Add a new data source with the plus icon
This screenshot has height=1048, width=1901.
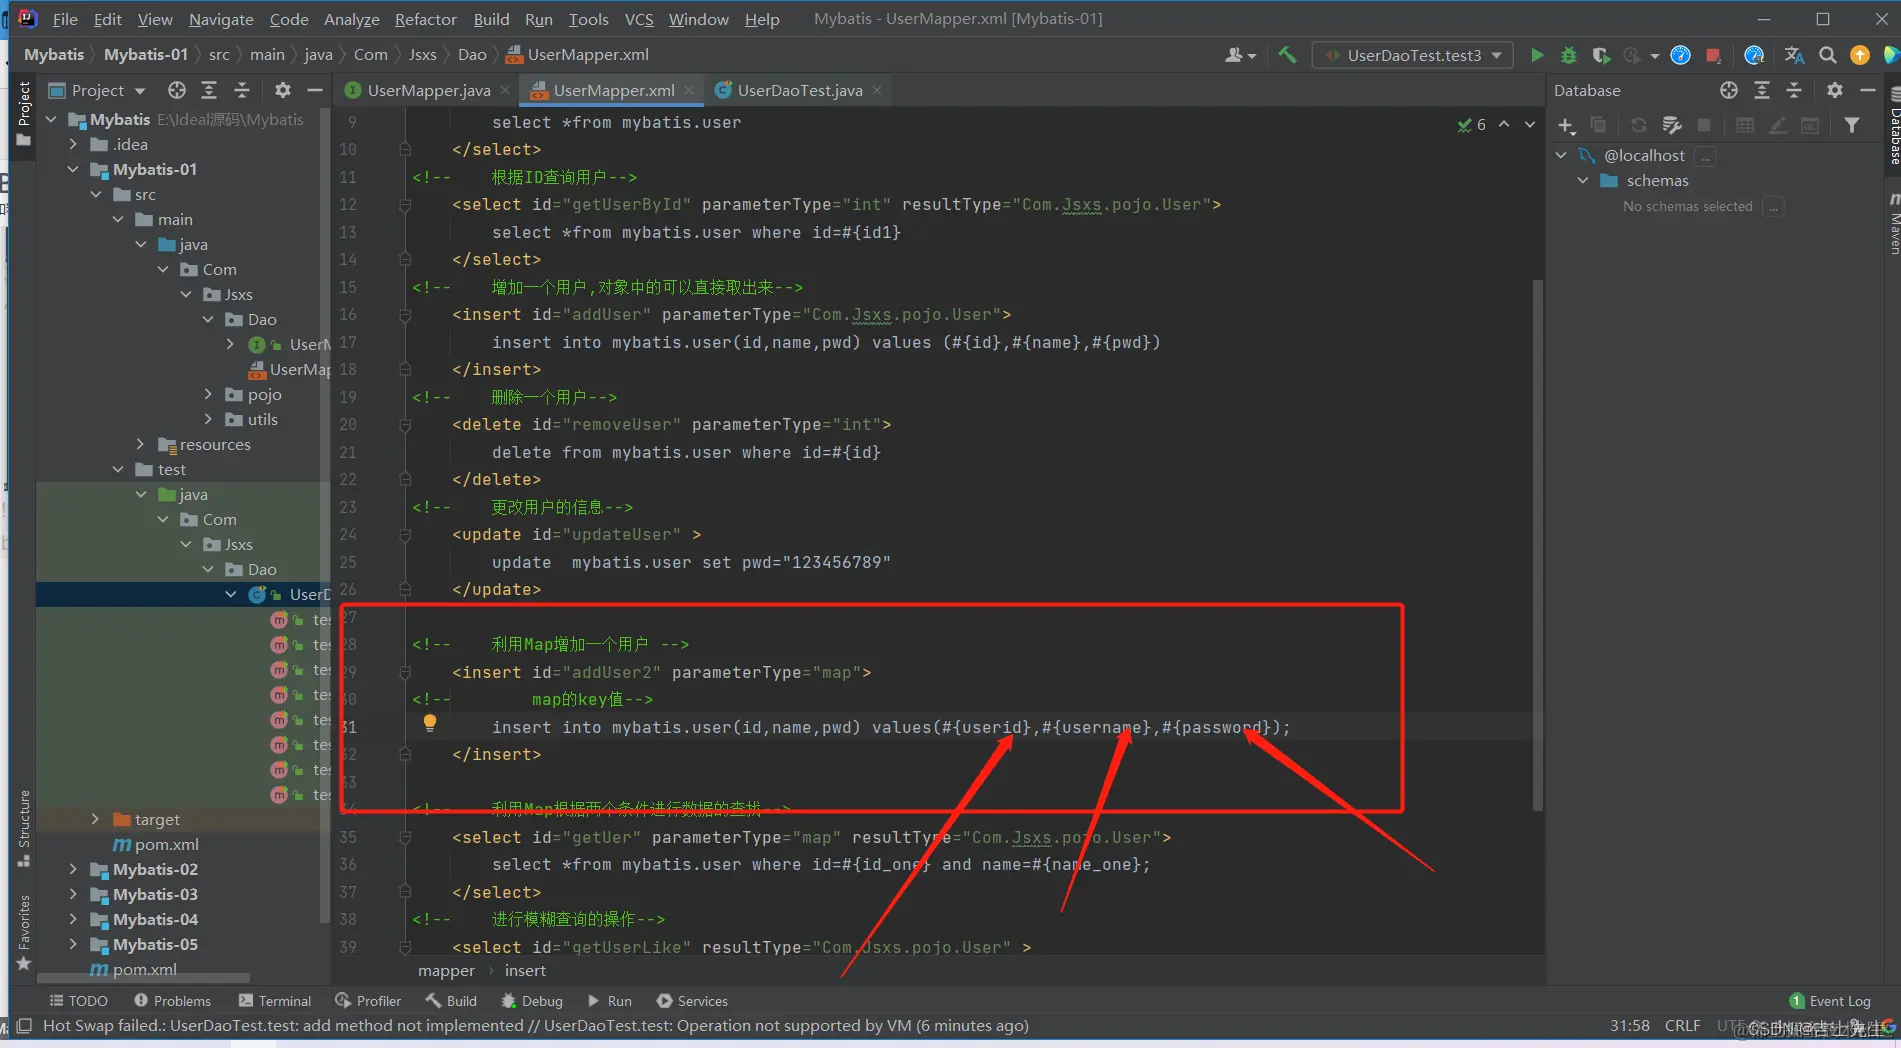click(x=1566, y=125)
